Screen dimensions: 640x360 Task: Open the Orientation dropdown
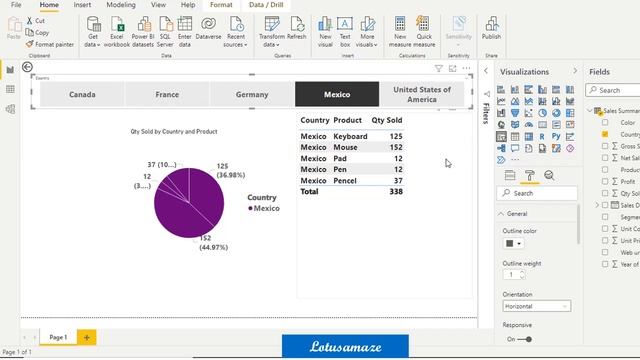(537, 306)
